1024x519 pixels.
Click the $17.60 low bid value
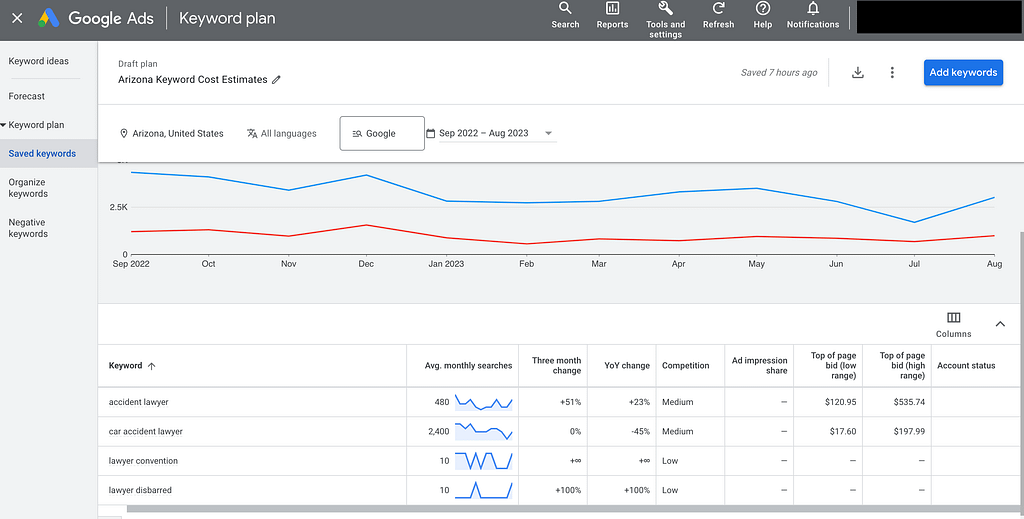tap(843, 432)
